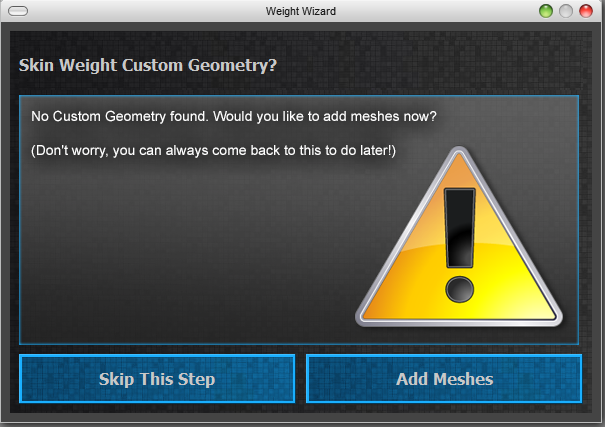The width and height of the screenshot is (605, 427).
Task: Click the green window button
Action: 546,11
